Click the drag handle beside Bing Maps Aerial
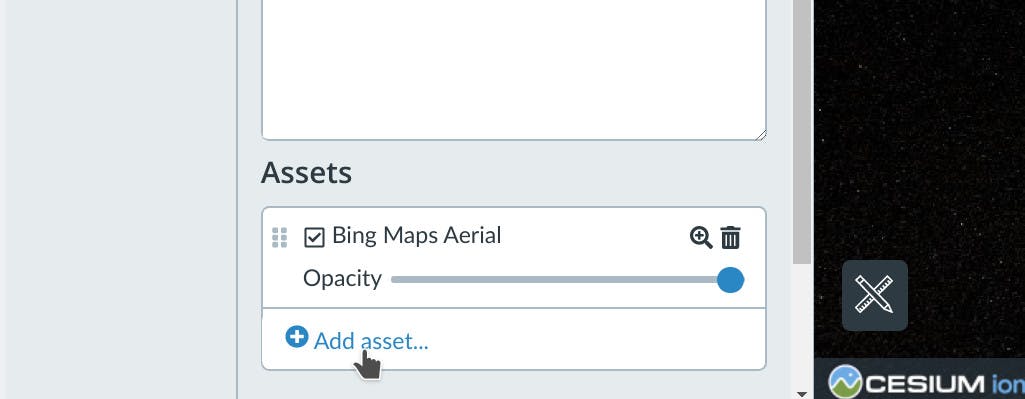 pos(280,237)
